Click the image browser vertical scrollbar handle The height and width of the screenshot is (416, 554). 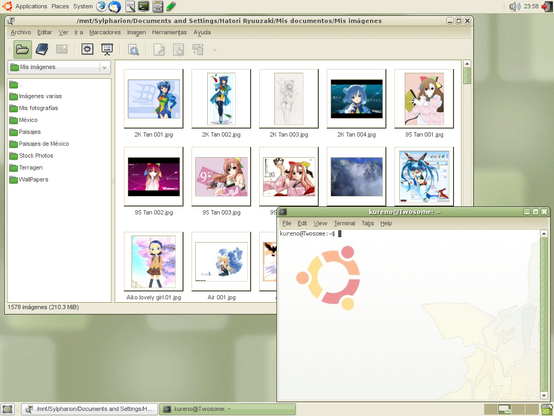click(x=467, y=76)
